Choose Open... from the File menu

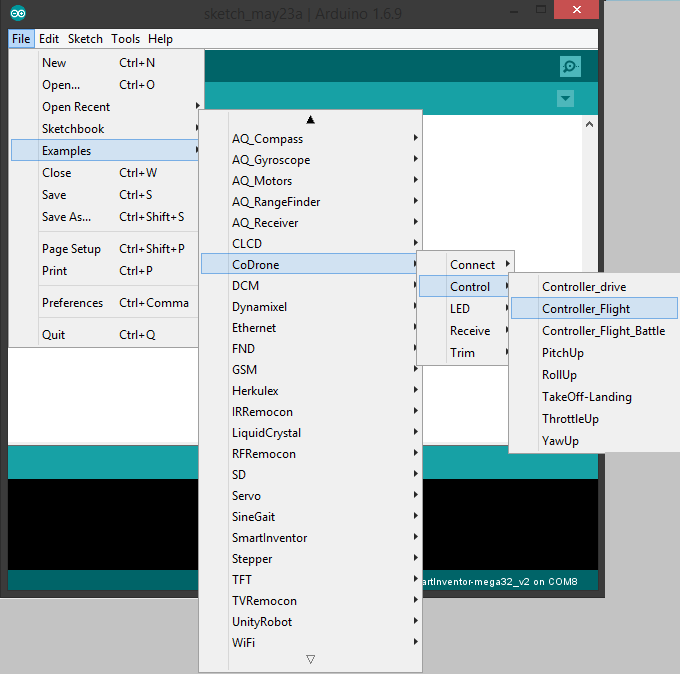(x=105, y=85)
